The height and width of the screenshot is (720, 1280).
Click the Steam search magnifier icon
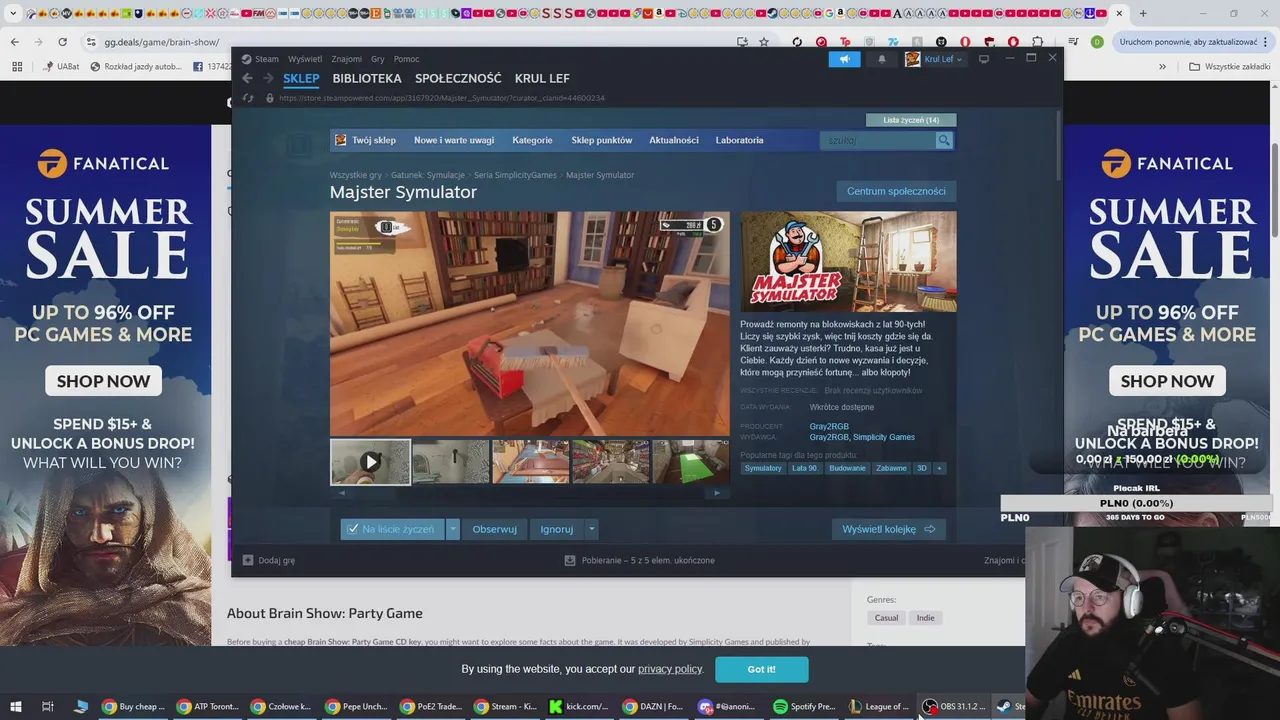click(x=944, y=141)
